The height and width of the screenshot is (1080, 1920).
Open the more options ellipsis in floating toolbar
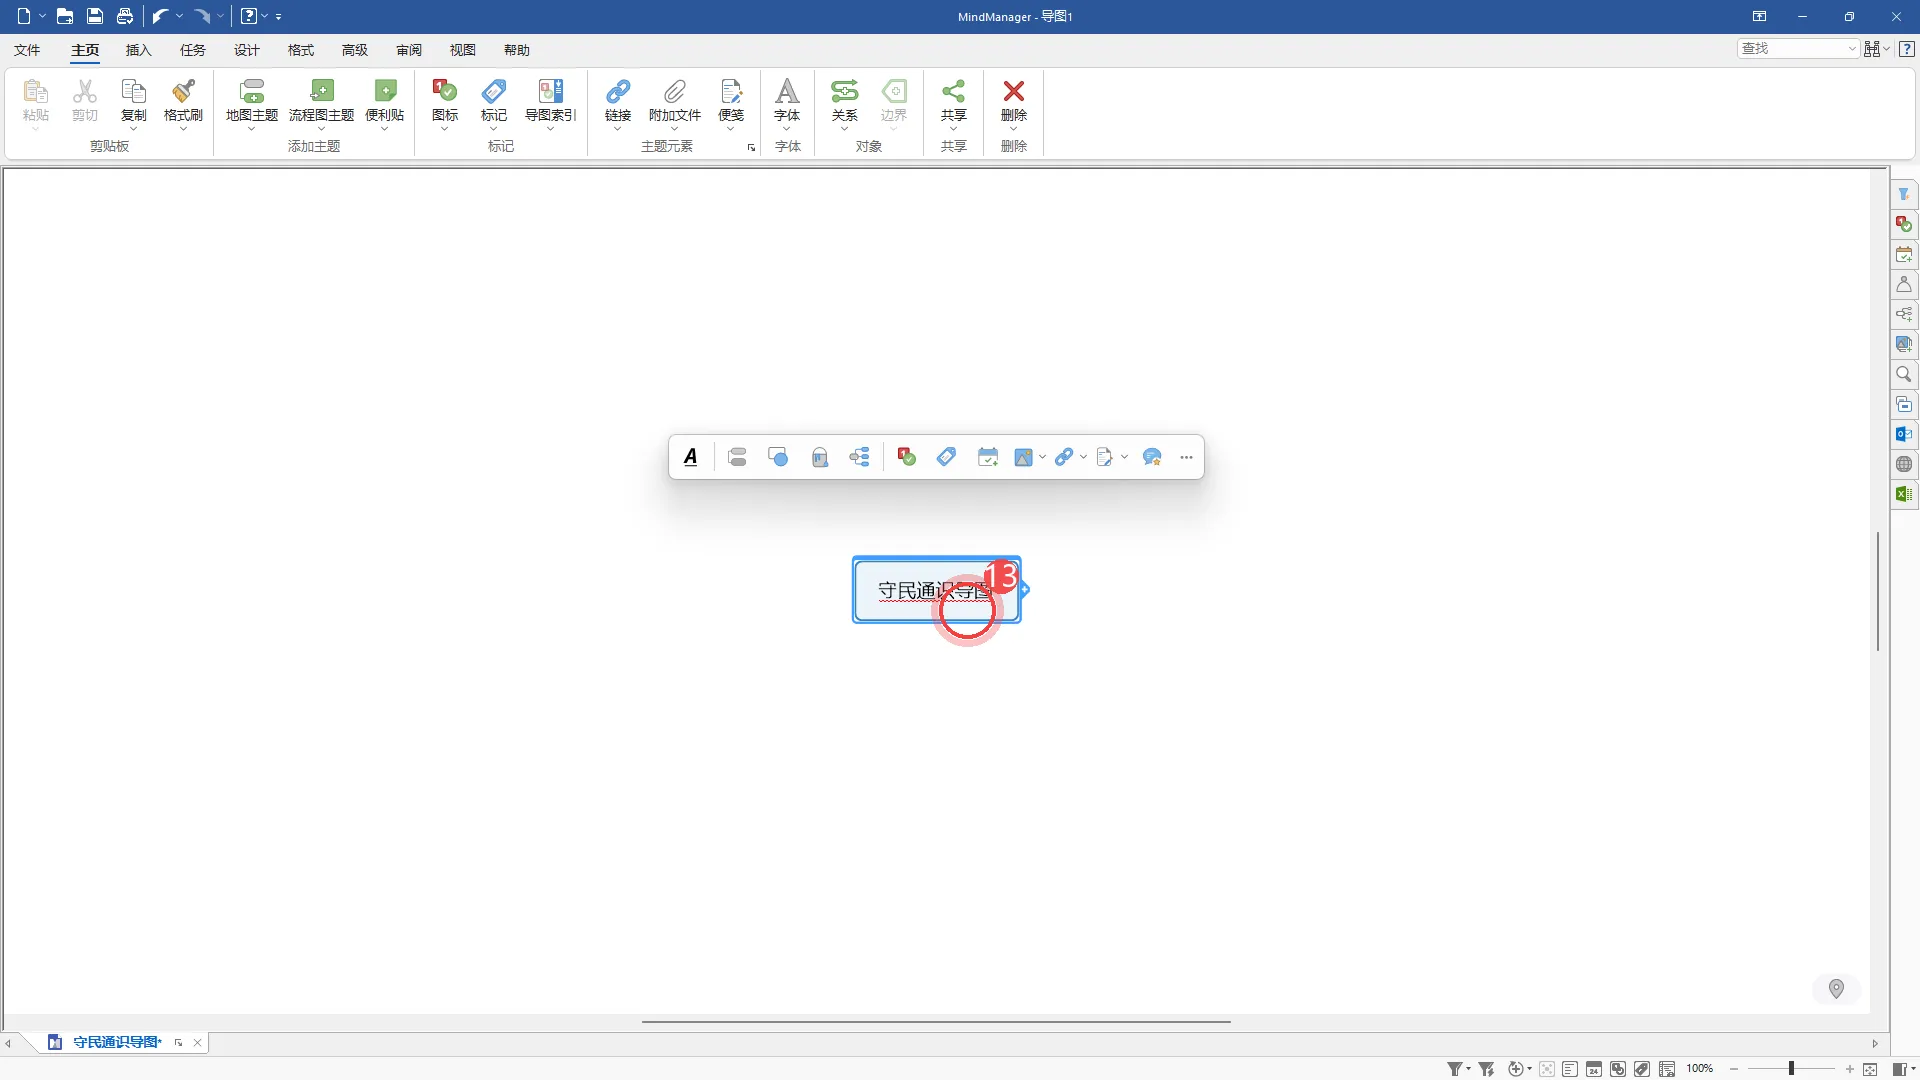pyautogui.click(x=1186, y=457)
